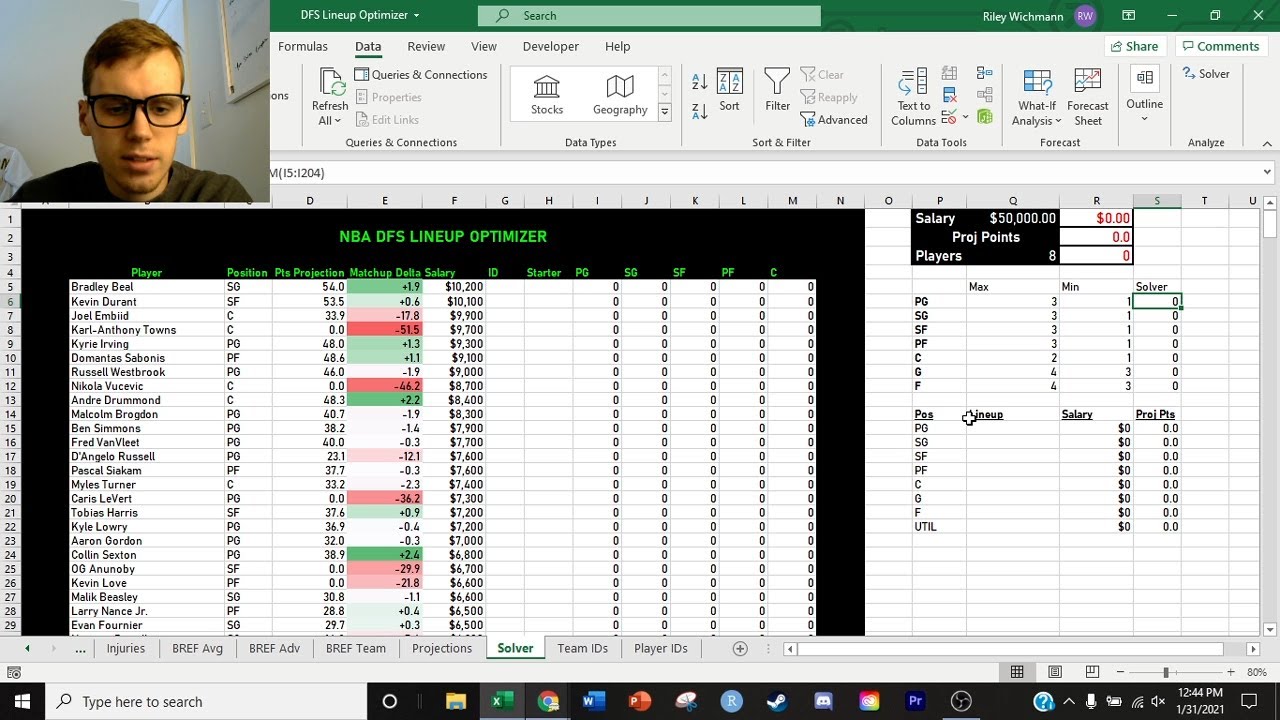Switch to Normal view icon
This screenshot has height=720, width=1280.
[x=1017, y=673]
